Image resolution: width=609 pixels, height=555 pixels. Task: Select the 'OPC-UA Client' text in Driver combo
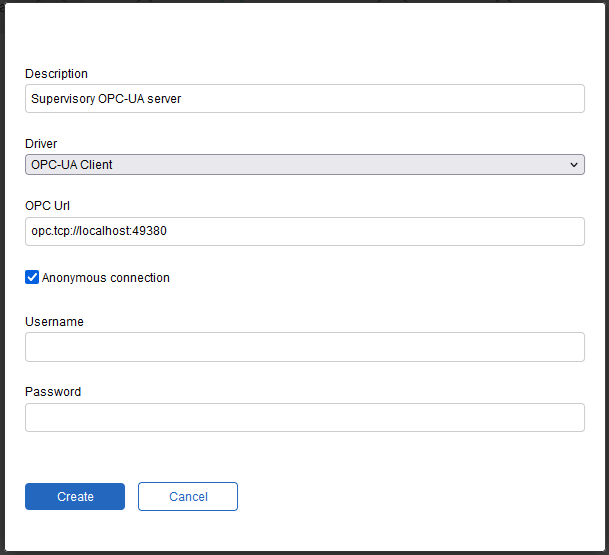72,165
